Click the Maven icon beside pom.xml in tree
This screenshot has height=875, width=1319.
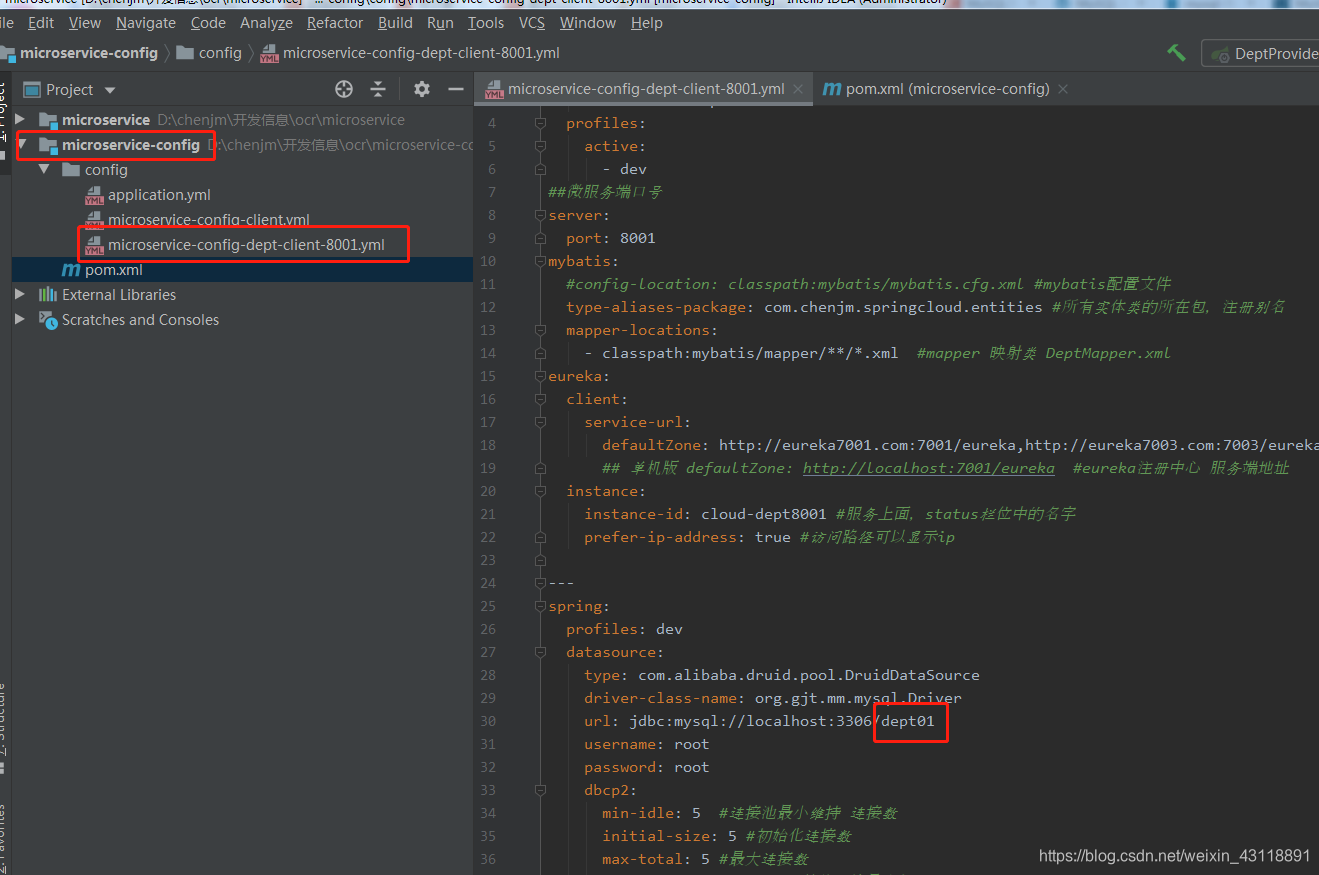click(x=71, y=270)
